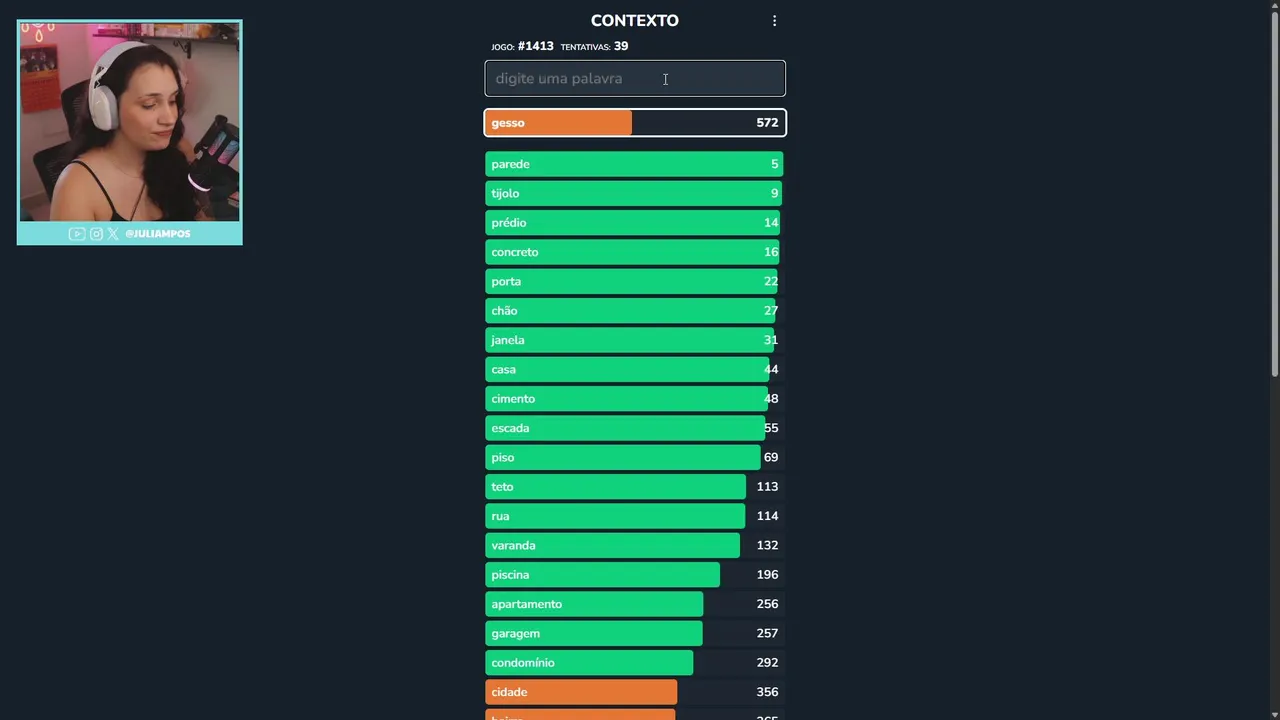This screenshot has height=720, width=1280.
Task: Click the YouTube icon under the webcam
Action: coord(77,234)
